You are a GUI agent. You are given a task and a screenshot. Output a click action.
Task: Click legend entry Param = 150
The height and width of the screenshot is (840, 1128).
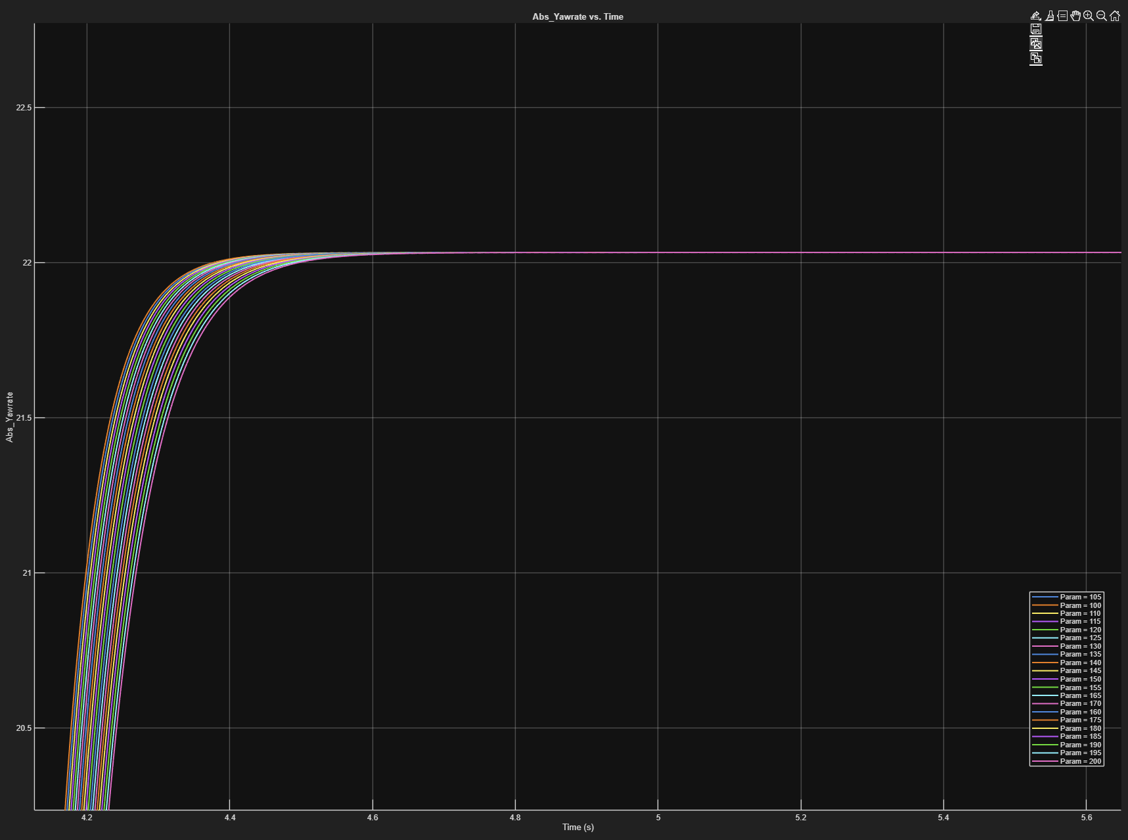pos(1066,679)
